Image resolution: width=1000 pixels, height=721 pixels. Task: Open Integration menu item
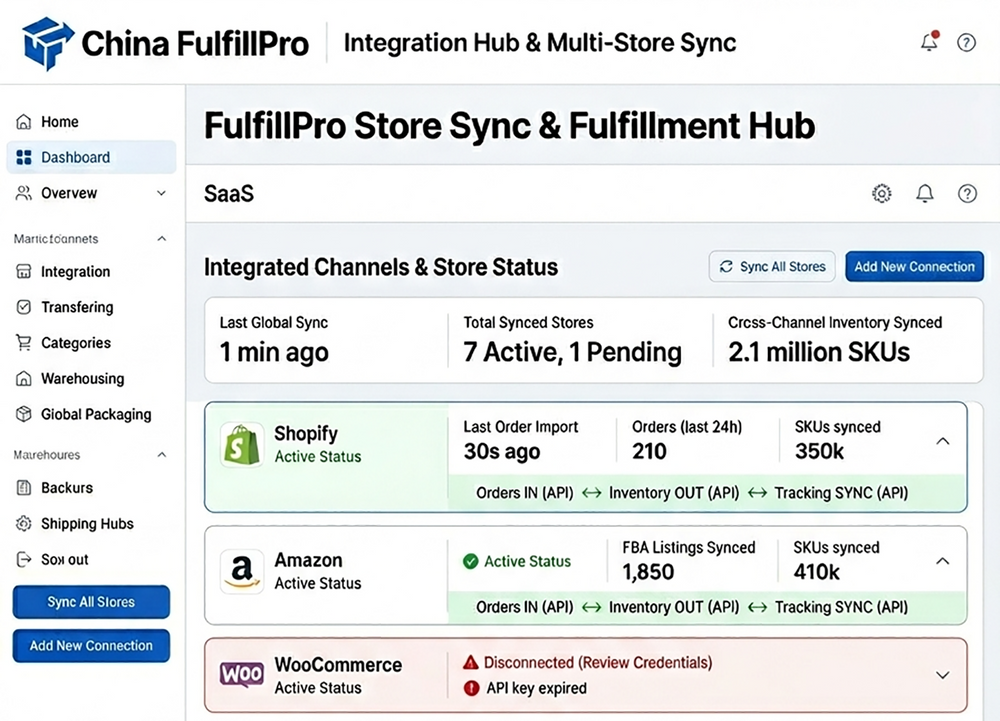point(91,272)
